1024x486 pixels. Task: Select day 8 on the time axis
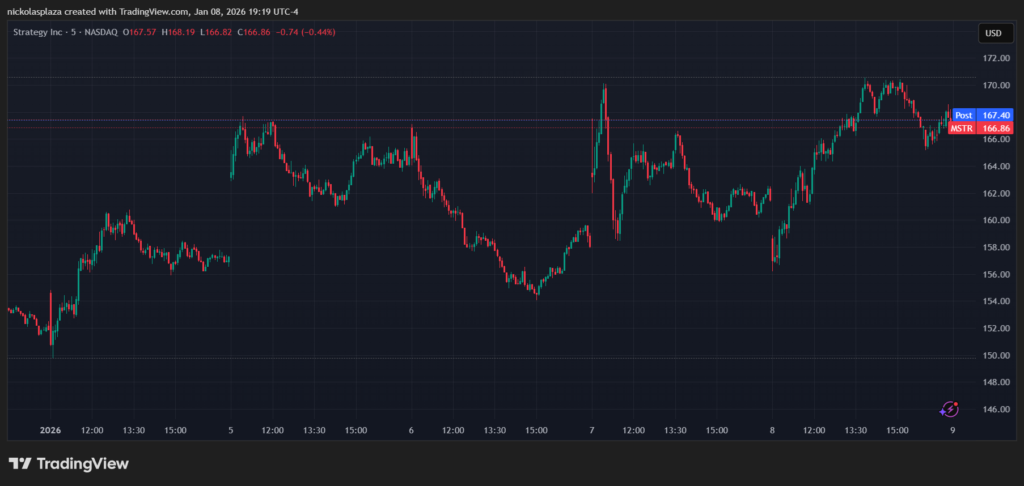772,430
